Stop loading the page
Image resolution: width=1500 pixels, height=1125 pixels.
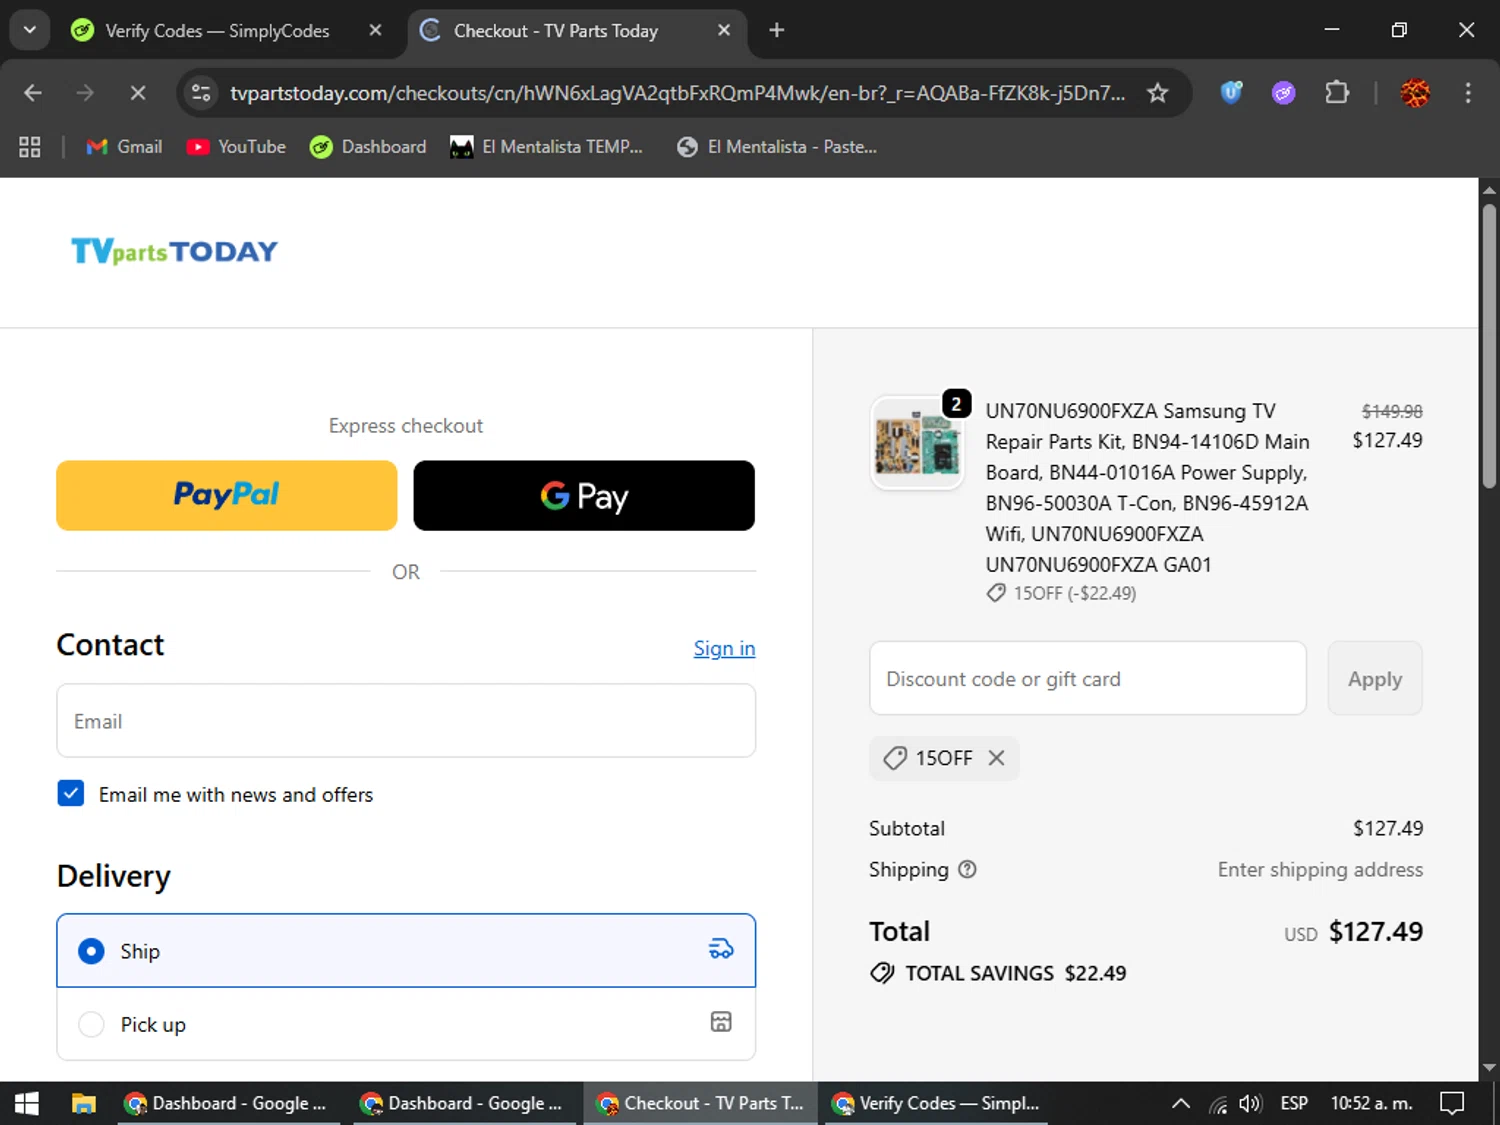pyautogui.click(x=138, y=93)
